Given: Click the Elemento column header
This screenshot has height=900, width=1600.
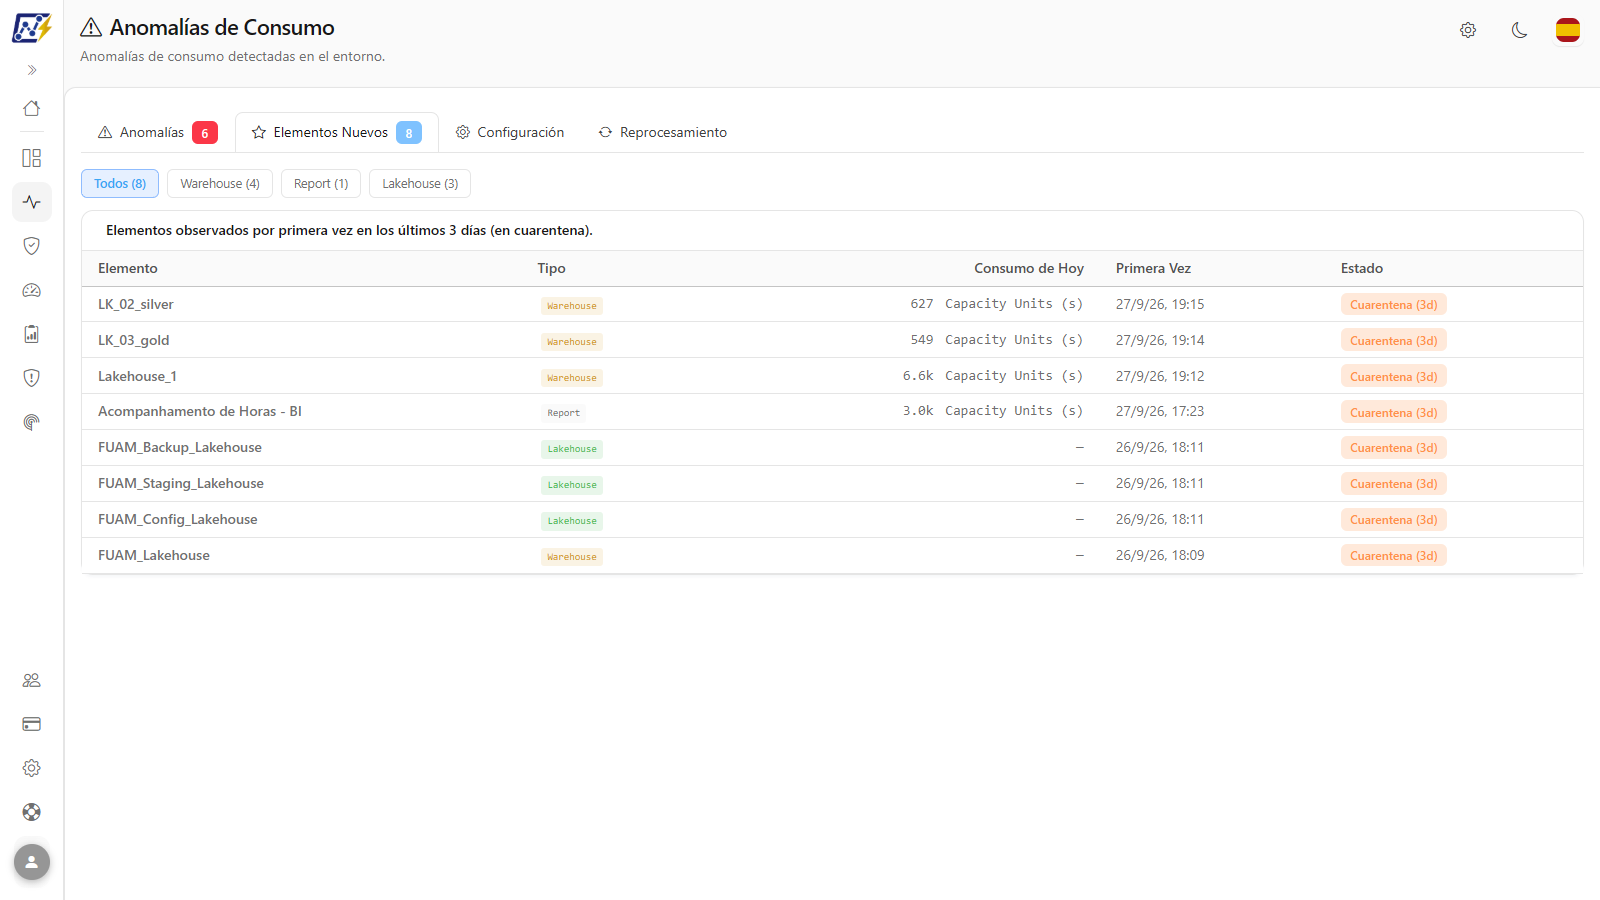Looking at the screenshot, I should pyautogui.click(x=128, y=268).
